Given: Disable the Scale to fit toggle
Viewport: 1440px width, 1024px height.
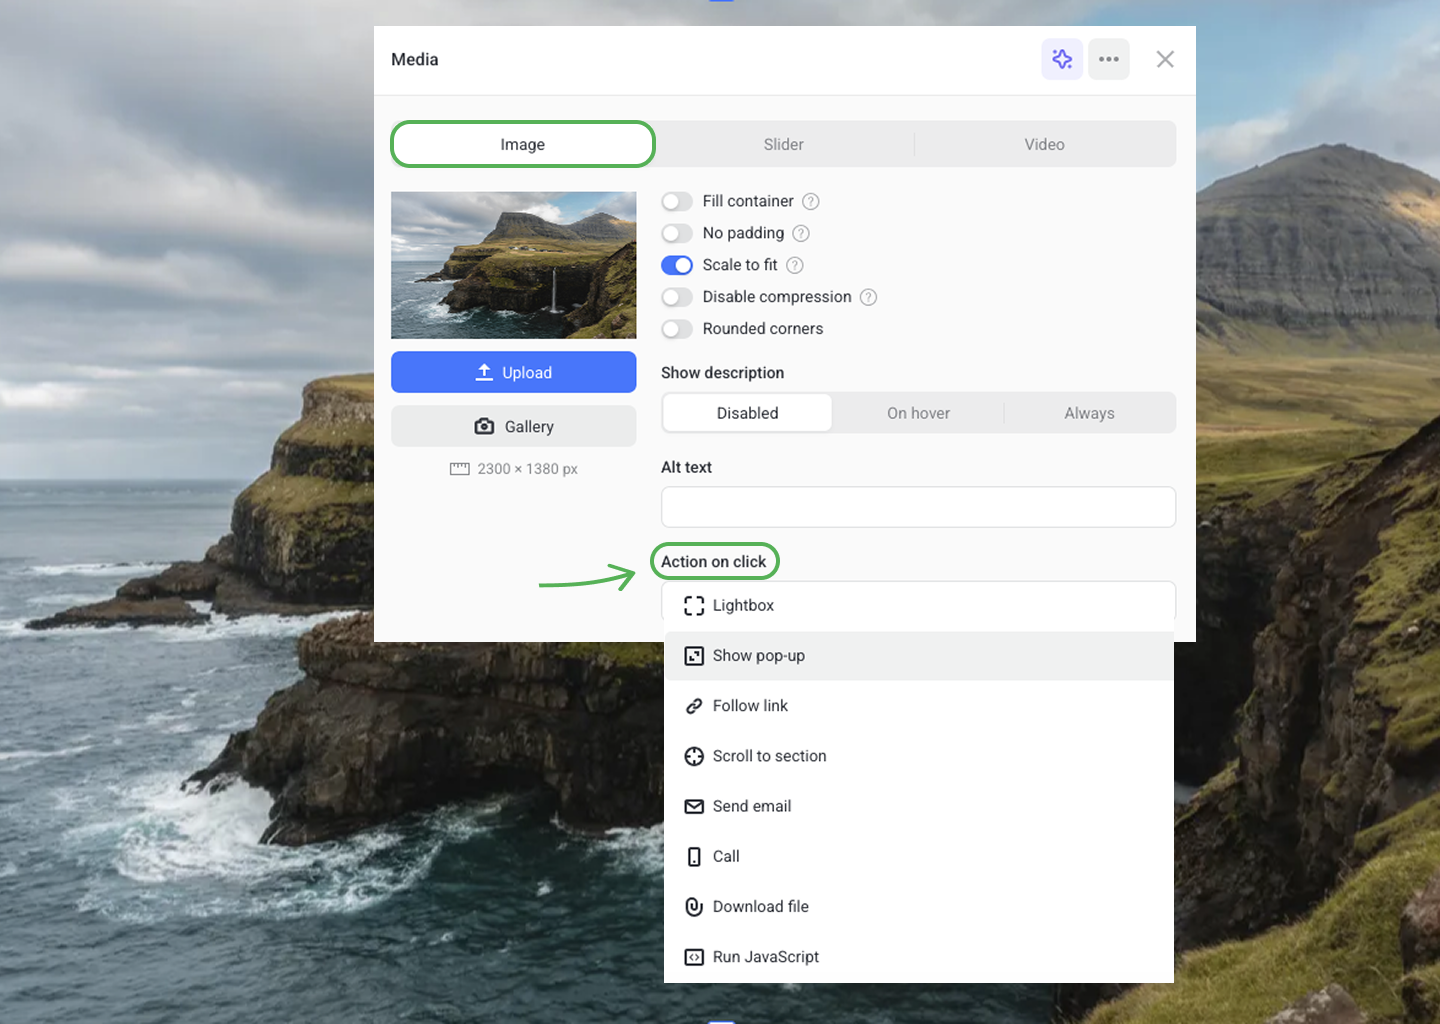Looking at the screenshot, I should tap(677, 265).
